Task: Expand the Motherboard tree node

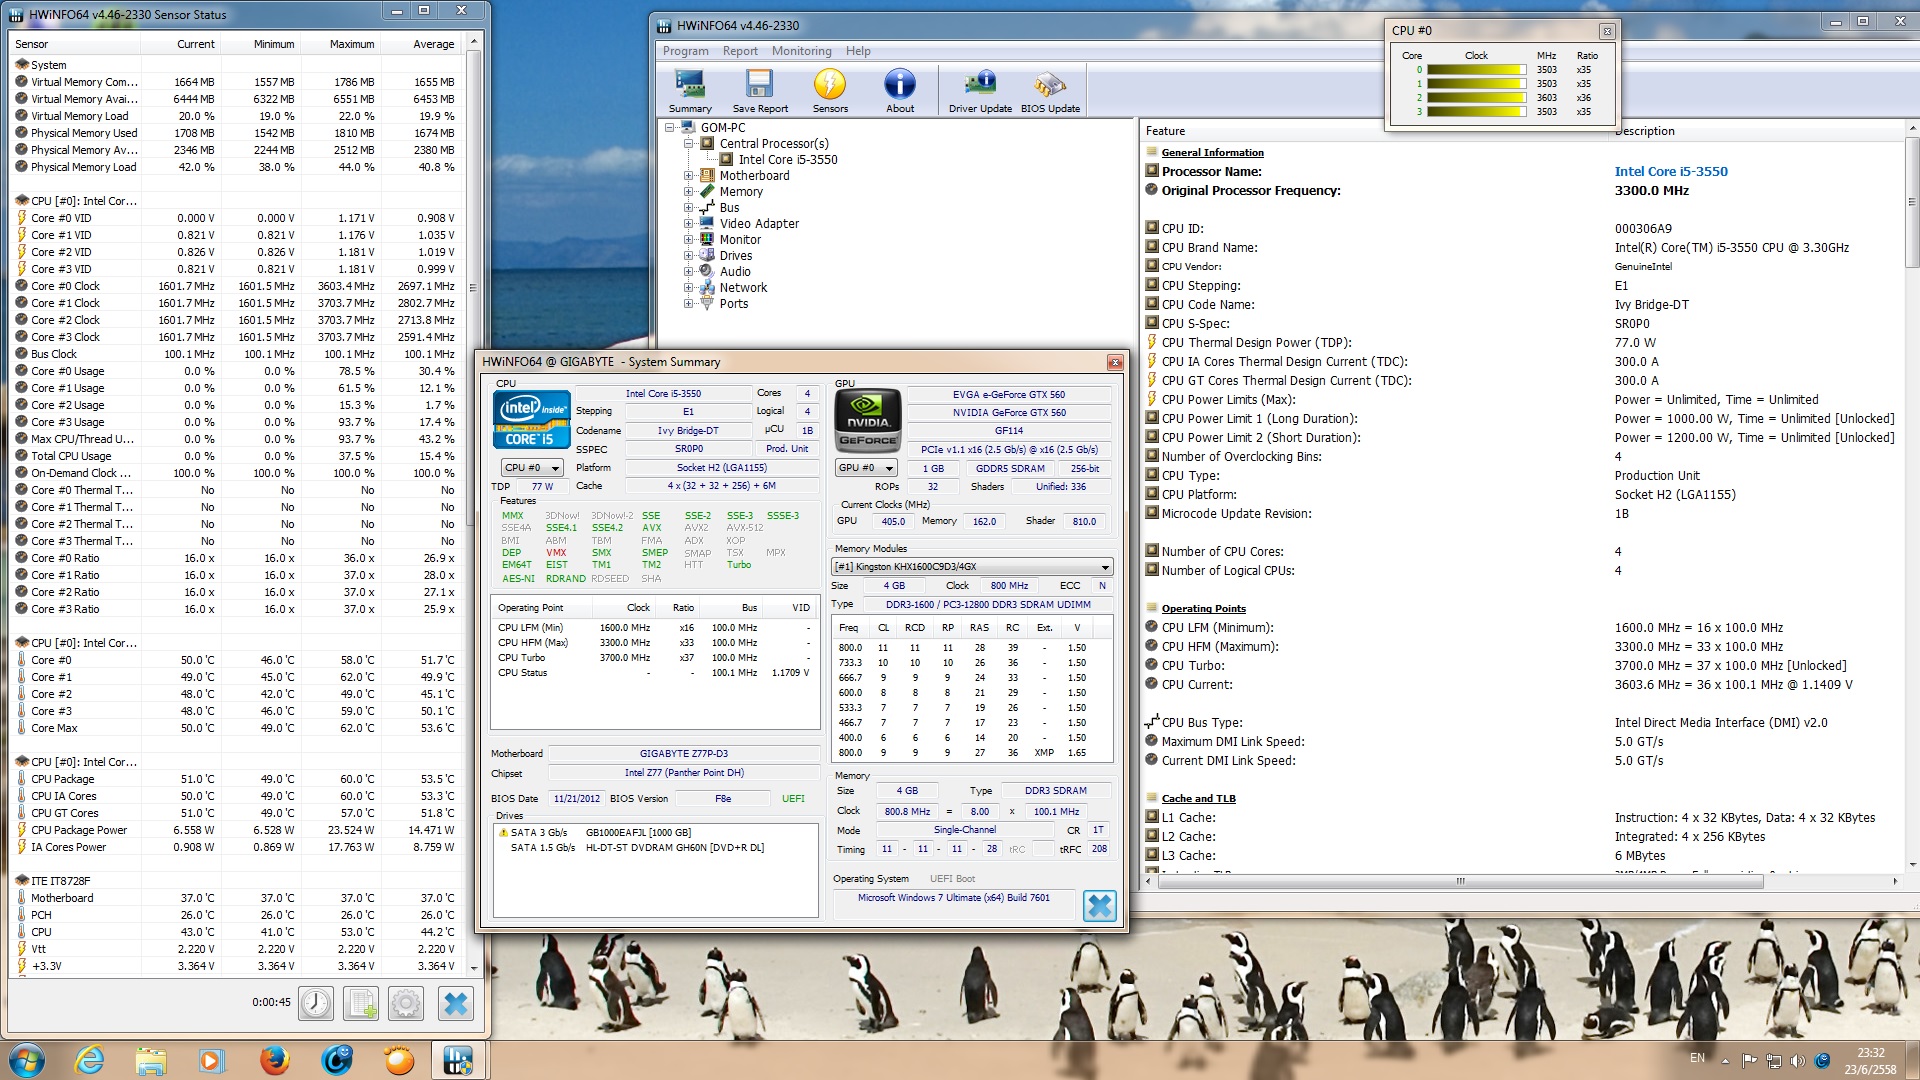Action: pyautogui.click(x=688, y=176)
